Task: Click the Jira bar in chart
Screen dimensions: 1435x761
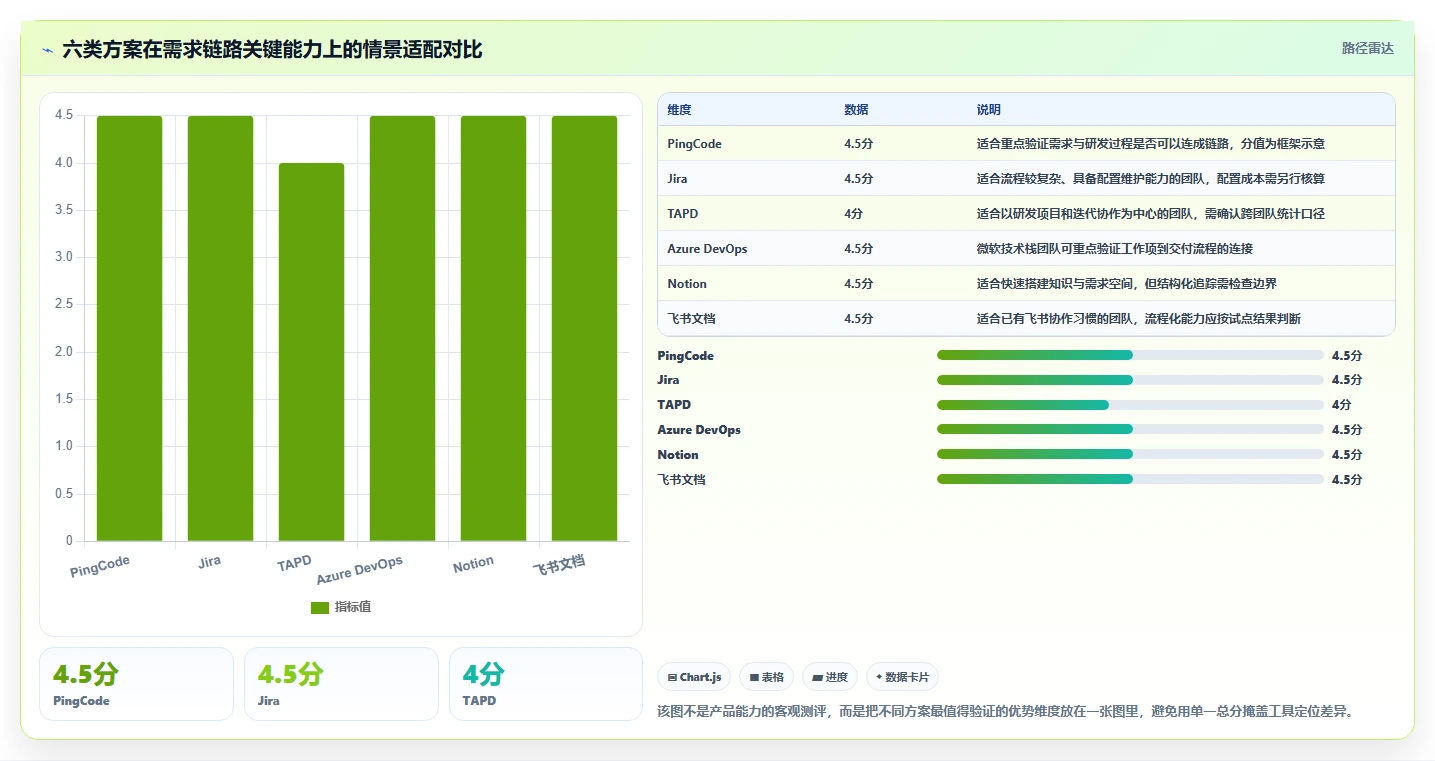Action: [221, 328]
